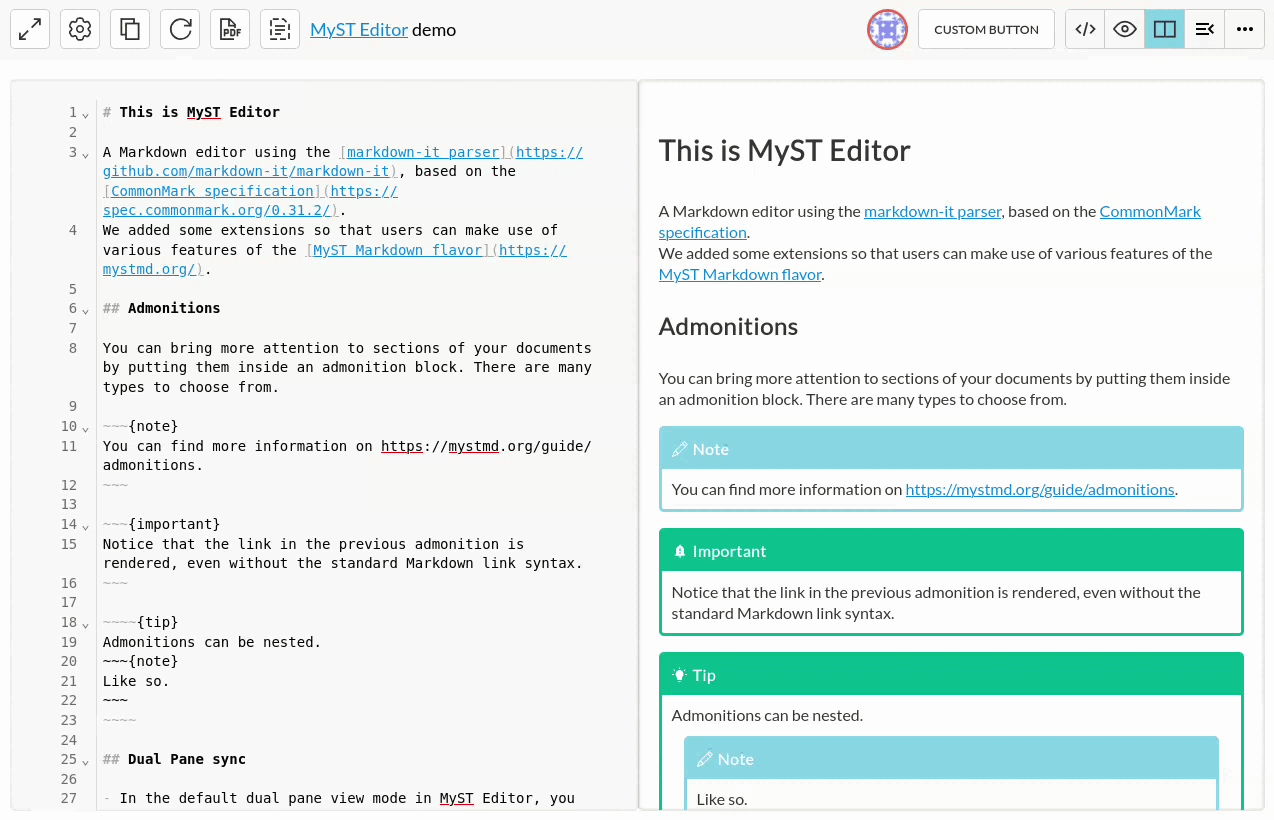Toggle preview-only mode with eye icon
The height and width of the screenshot is (820, 1274).
point(1125,29)
